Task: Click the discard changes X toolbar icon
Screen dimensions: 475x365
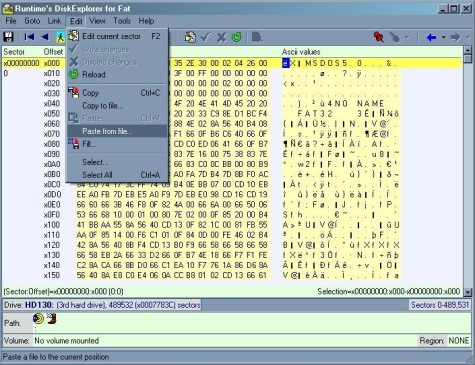Action: pyautogui.click(x=221, y=37)
